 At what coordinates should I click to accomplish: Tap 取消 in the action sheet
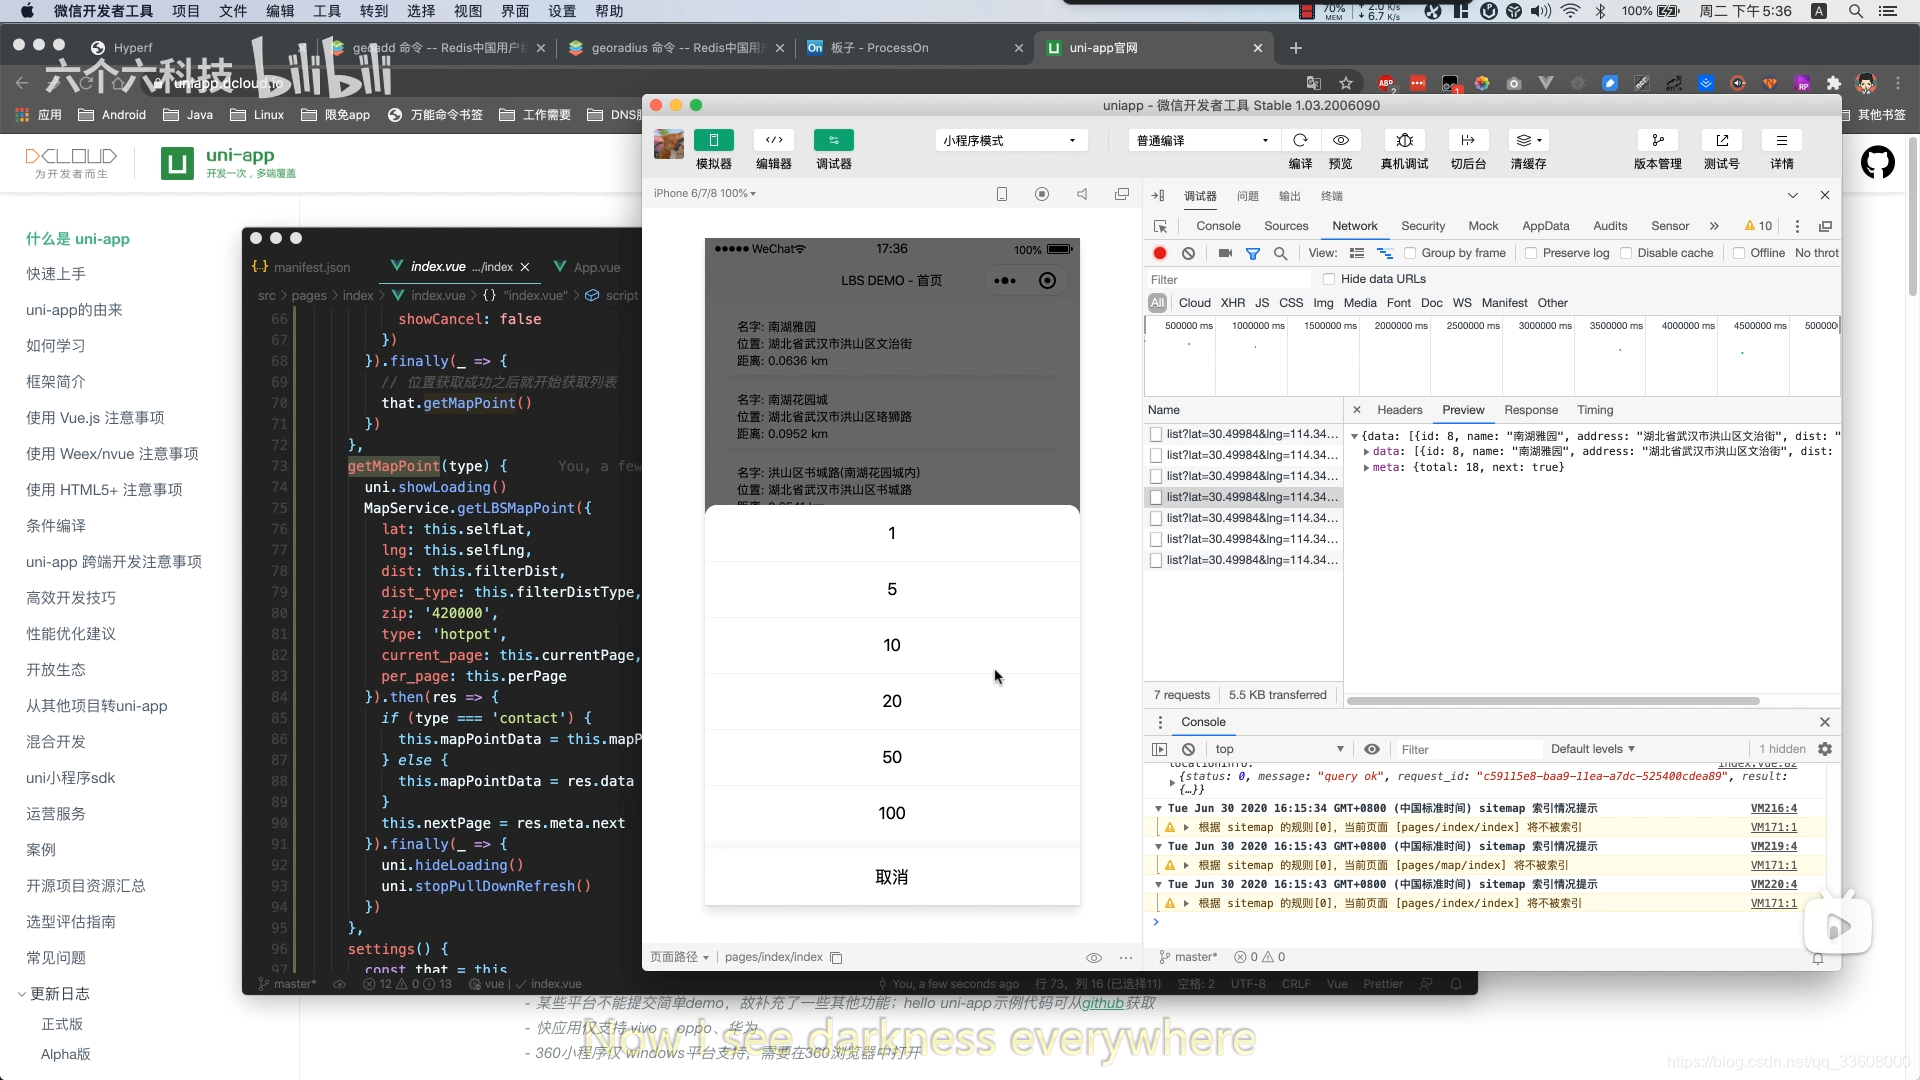[891, 877]
